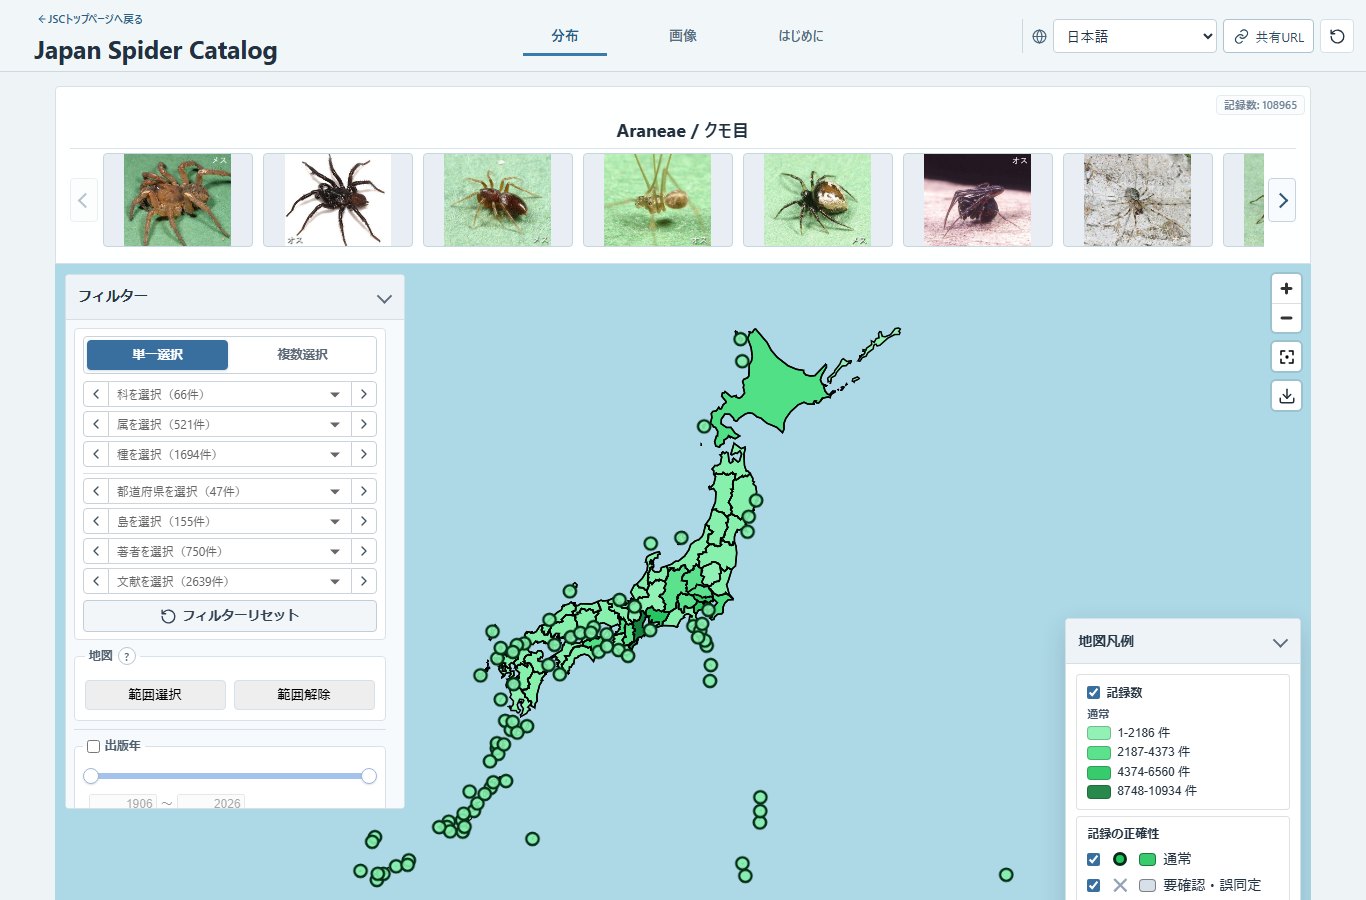The height and width of the screenshot is (900, 1366).
Task: Enable the 出版年 checkbox
Action: click(94, 746)
